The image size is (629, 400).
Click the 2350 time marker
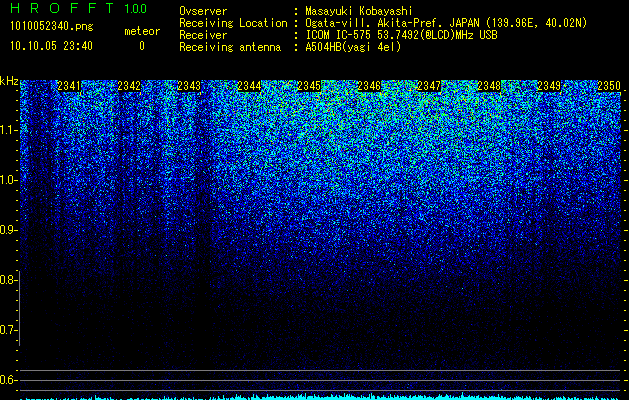(x=609, y=86)
